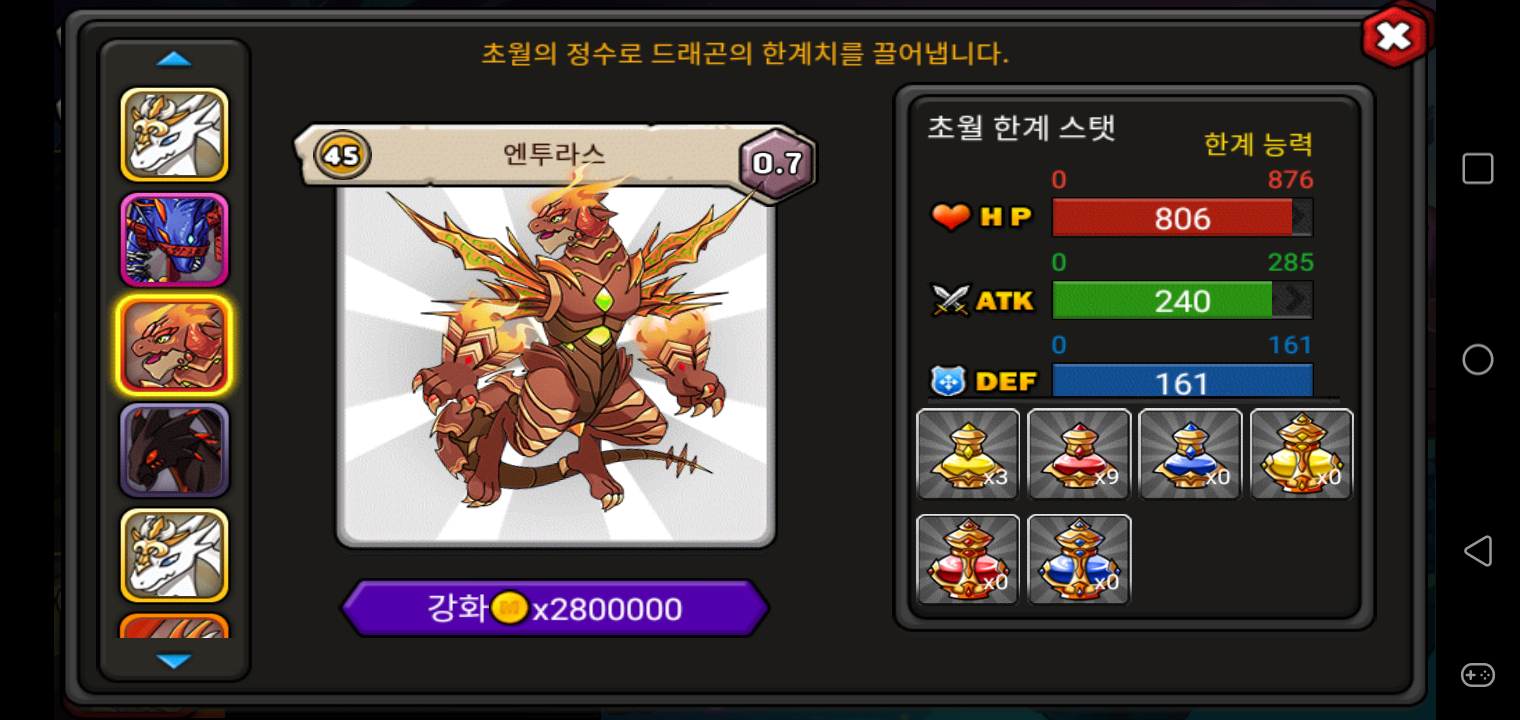This screenshot has width=1520, height=720.
Task: Select the large yellow ornate potion
Action: tap(1301, 454)
